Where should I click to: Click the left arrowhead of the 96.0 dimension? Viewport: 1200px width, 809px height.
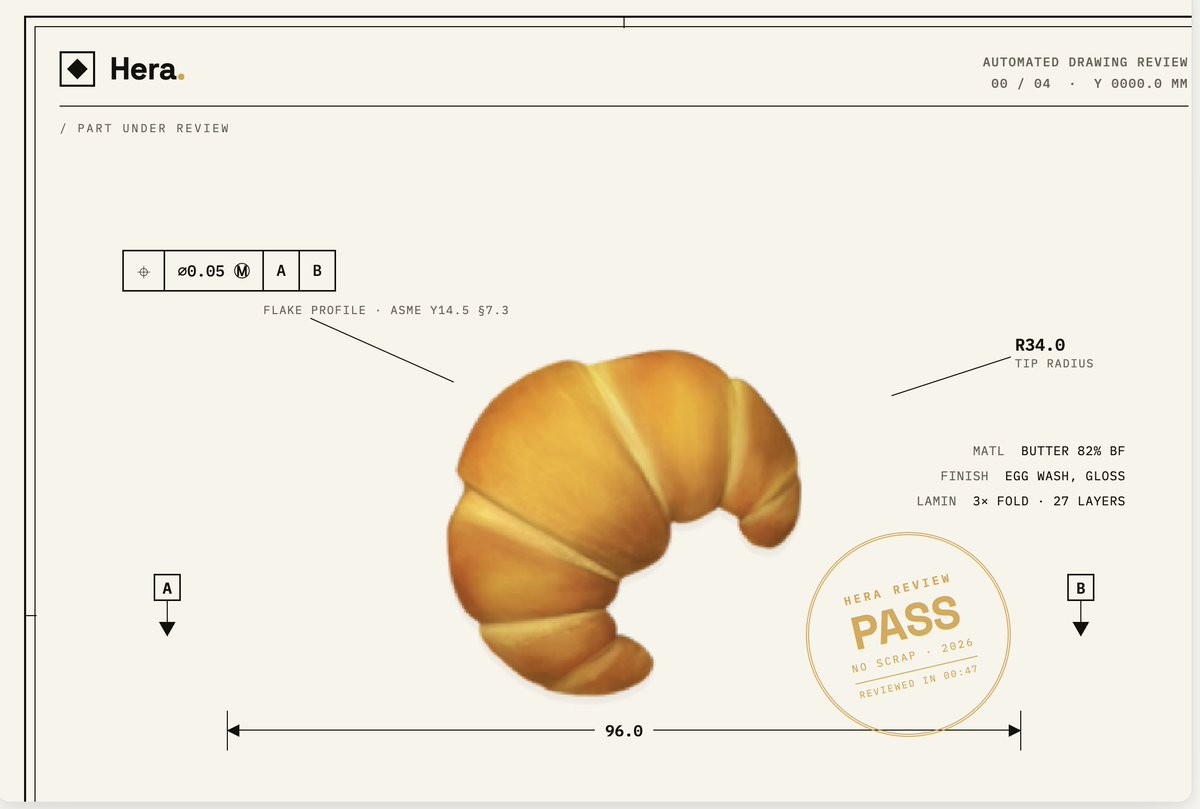(235, 731)
